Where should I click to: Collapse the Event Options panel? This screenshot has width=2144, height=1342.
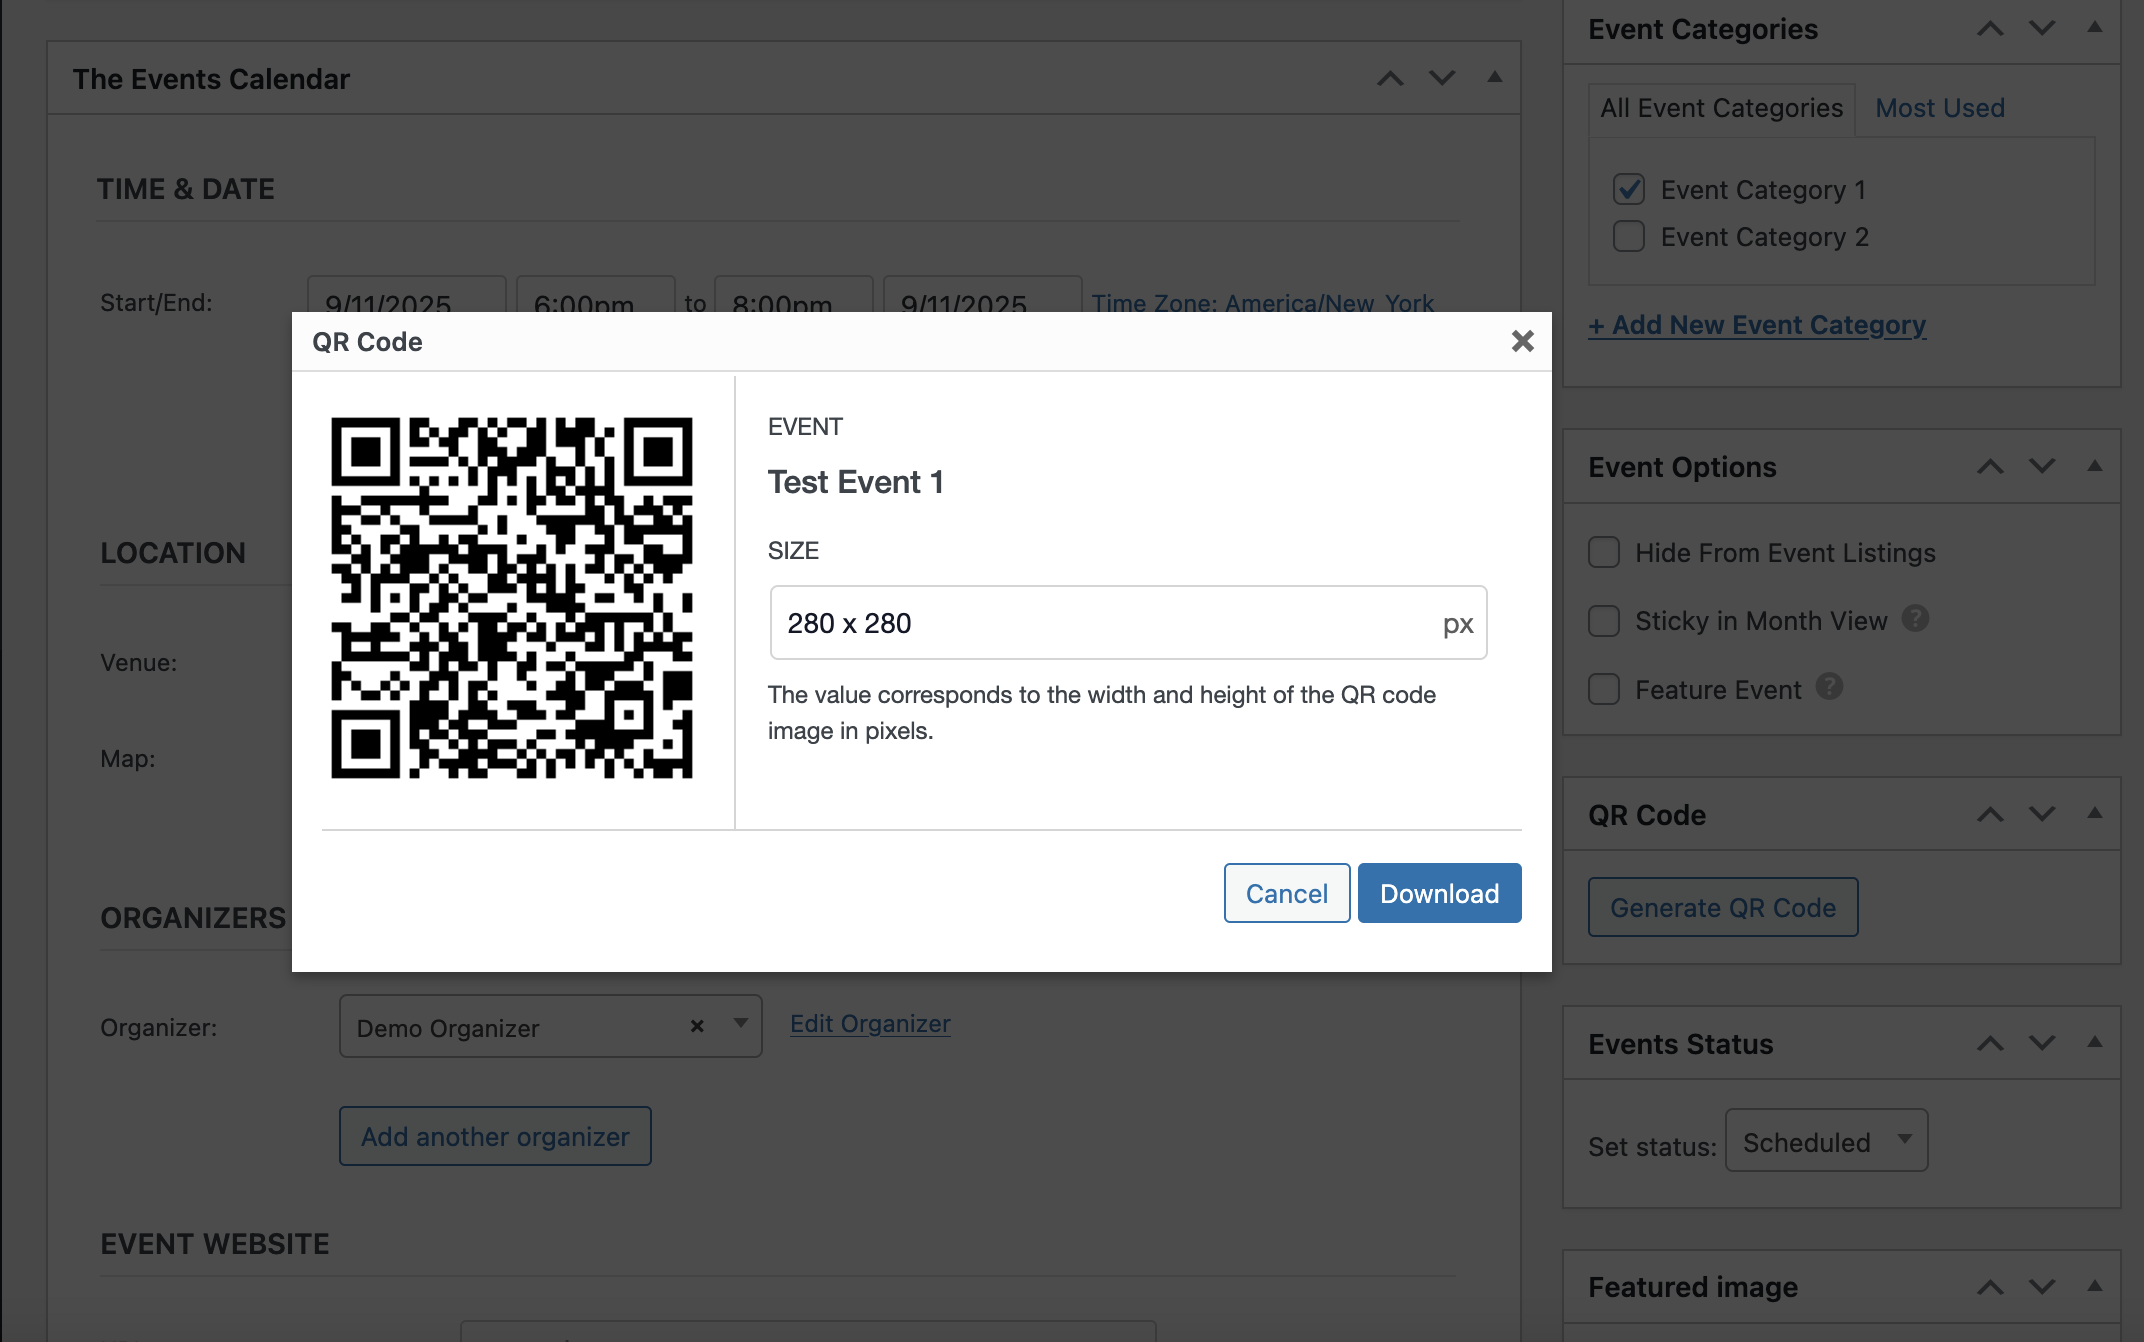pyautogui.click(x=2095, y=467)
